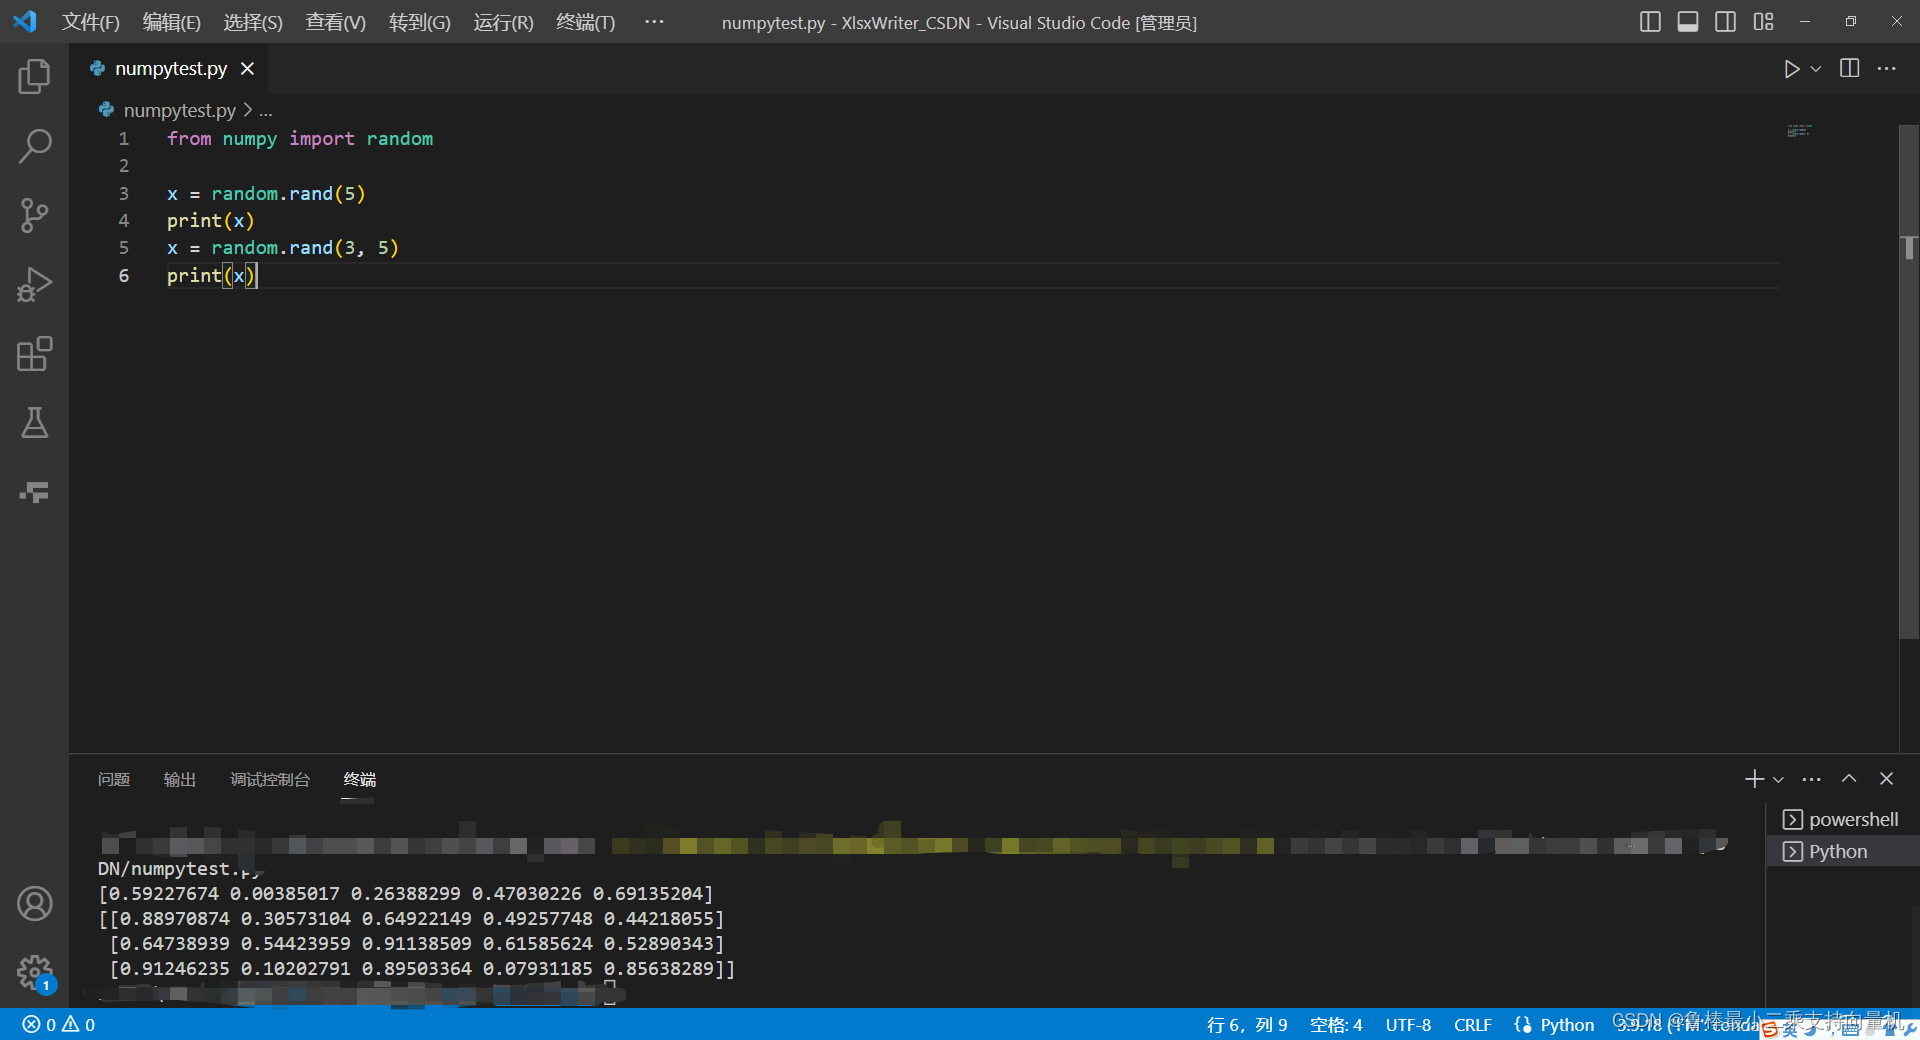Open the terminal launch profile dropdown
1920x1040 pixels.
pos(1778,779)
